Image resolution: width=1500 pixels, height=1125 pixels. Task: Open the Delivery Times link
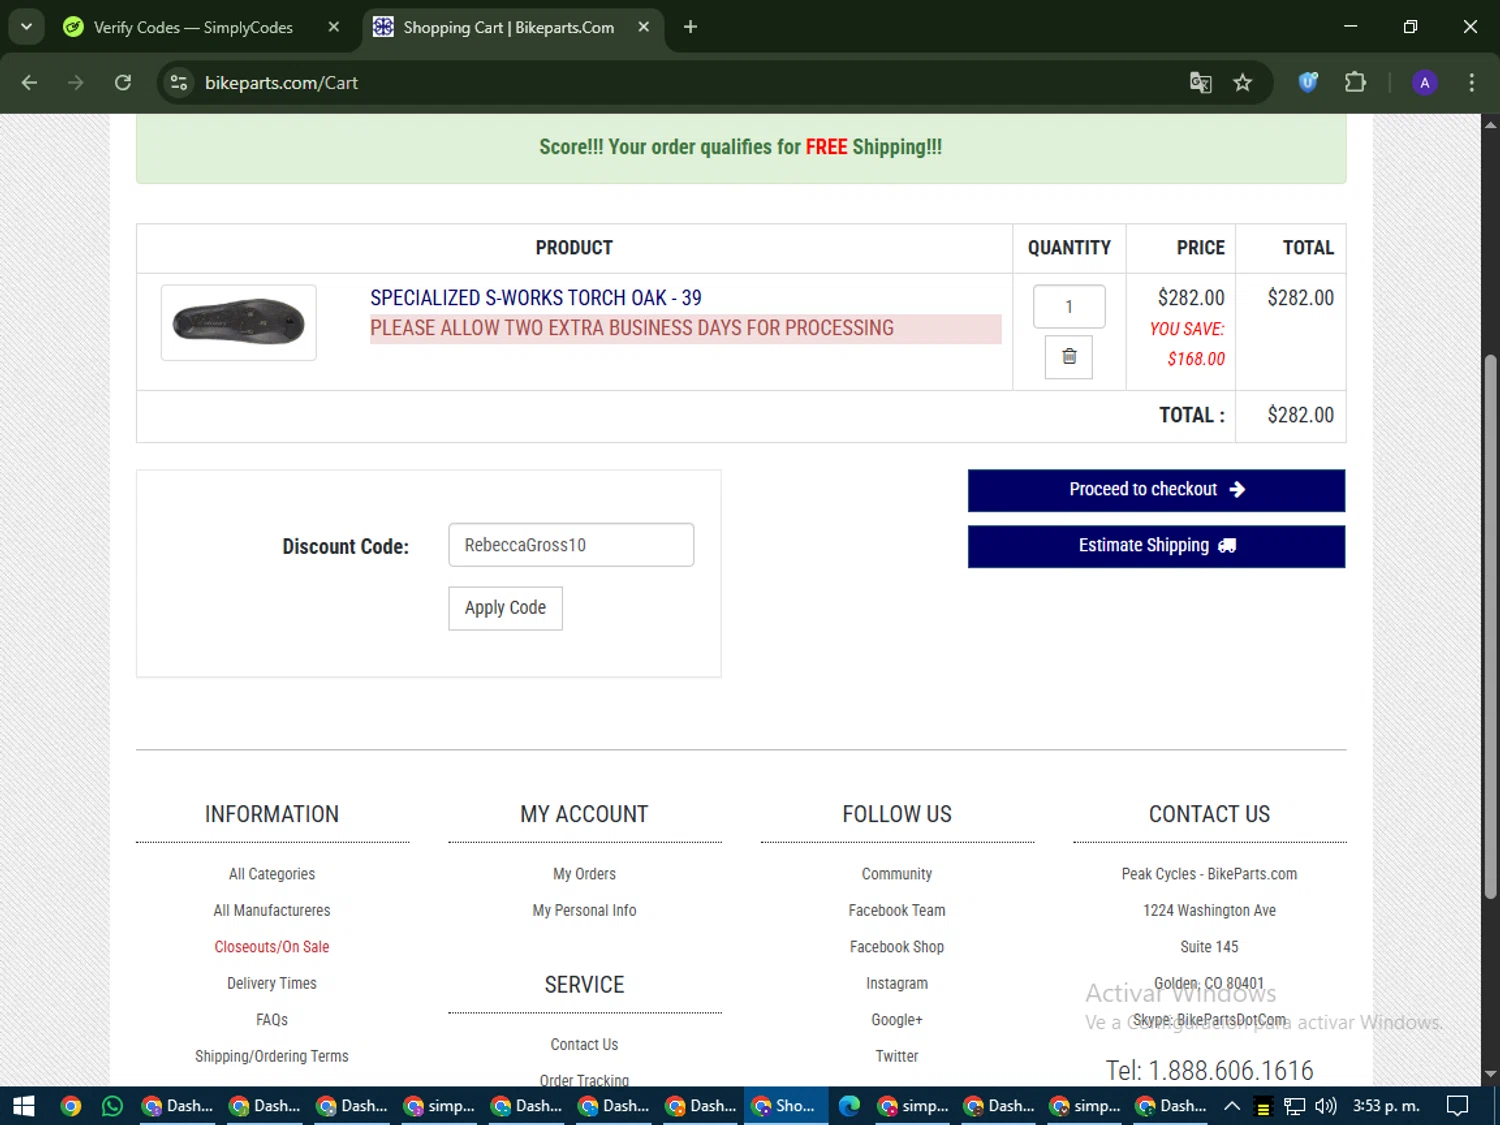(272, 984)
